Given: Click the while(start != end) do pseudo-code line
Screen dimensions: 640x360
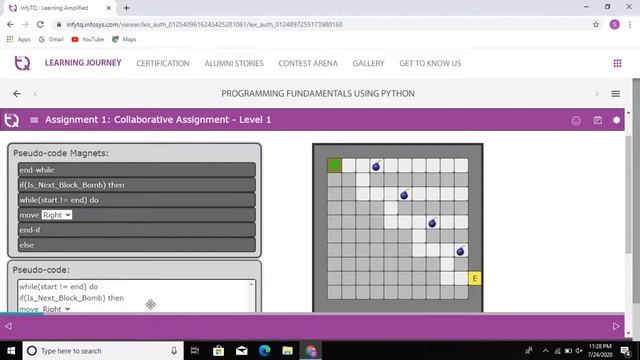Looking at the screenshot, I should click(x=58, y=287).
